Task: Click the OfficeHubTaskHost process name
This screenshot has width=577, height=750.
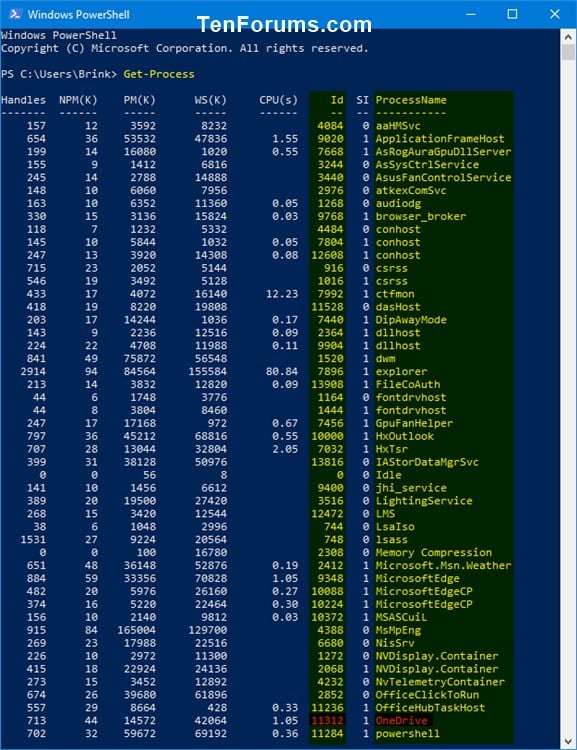Action: 430,707
